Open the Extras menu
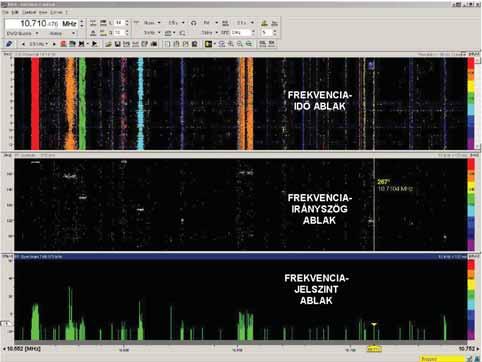Viewport: 482px width, 362px height. 56,12
